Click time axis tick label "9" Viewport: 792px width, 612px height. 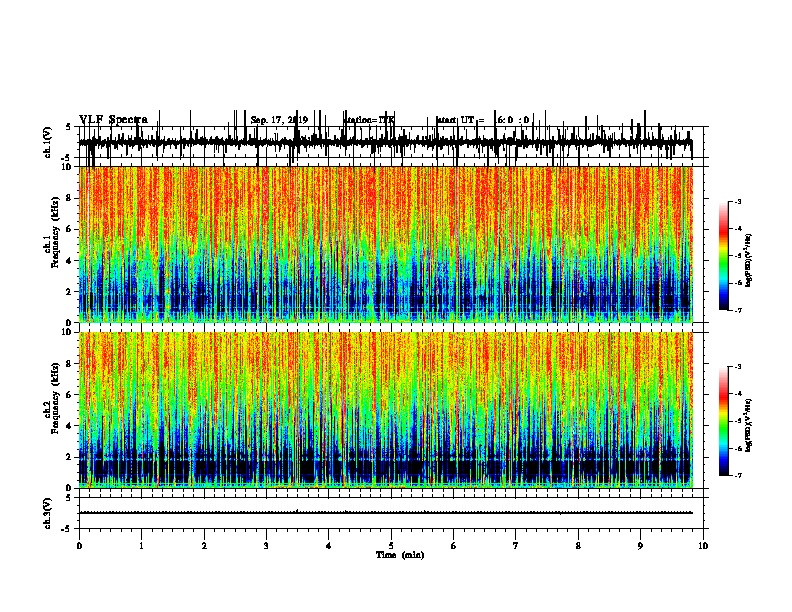click(640, 546)
